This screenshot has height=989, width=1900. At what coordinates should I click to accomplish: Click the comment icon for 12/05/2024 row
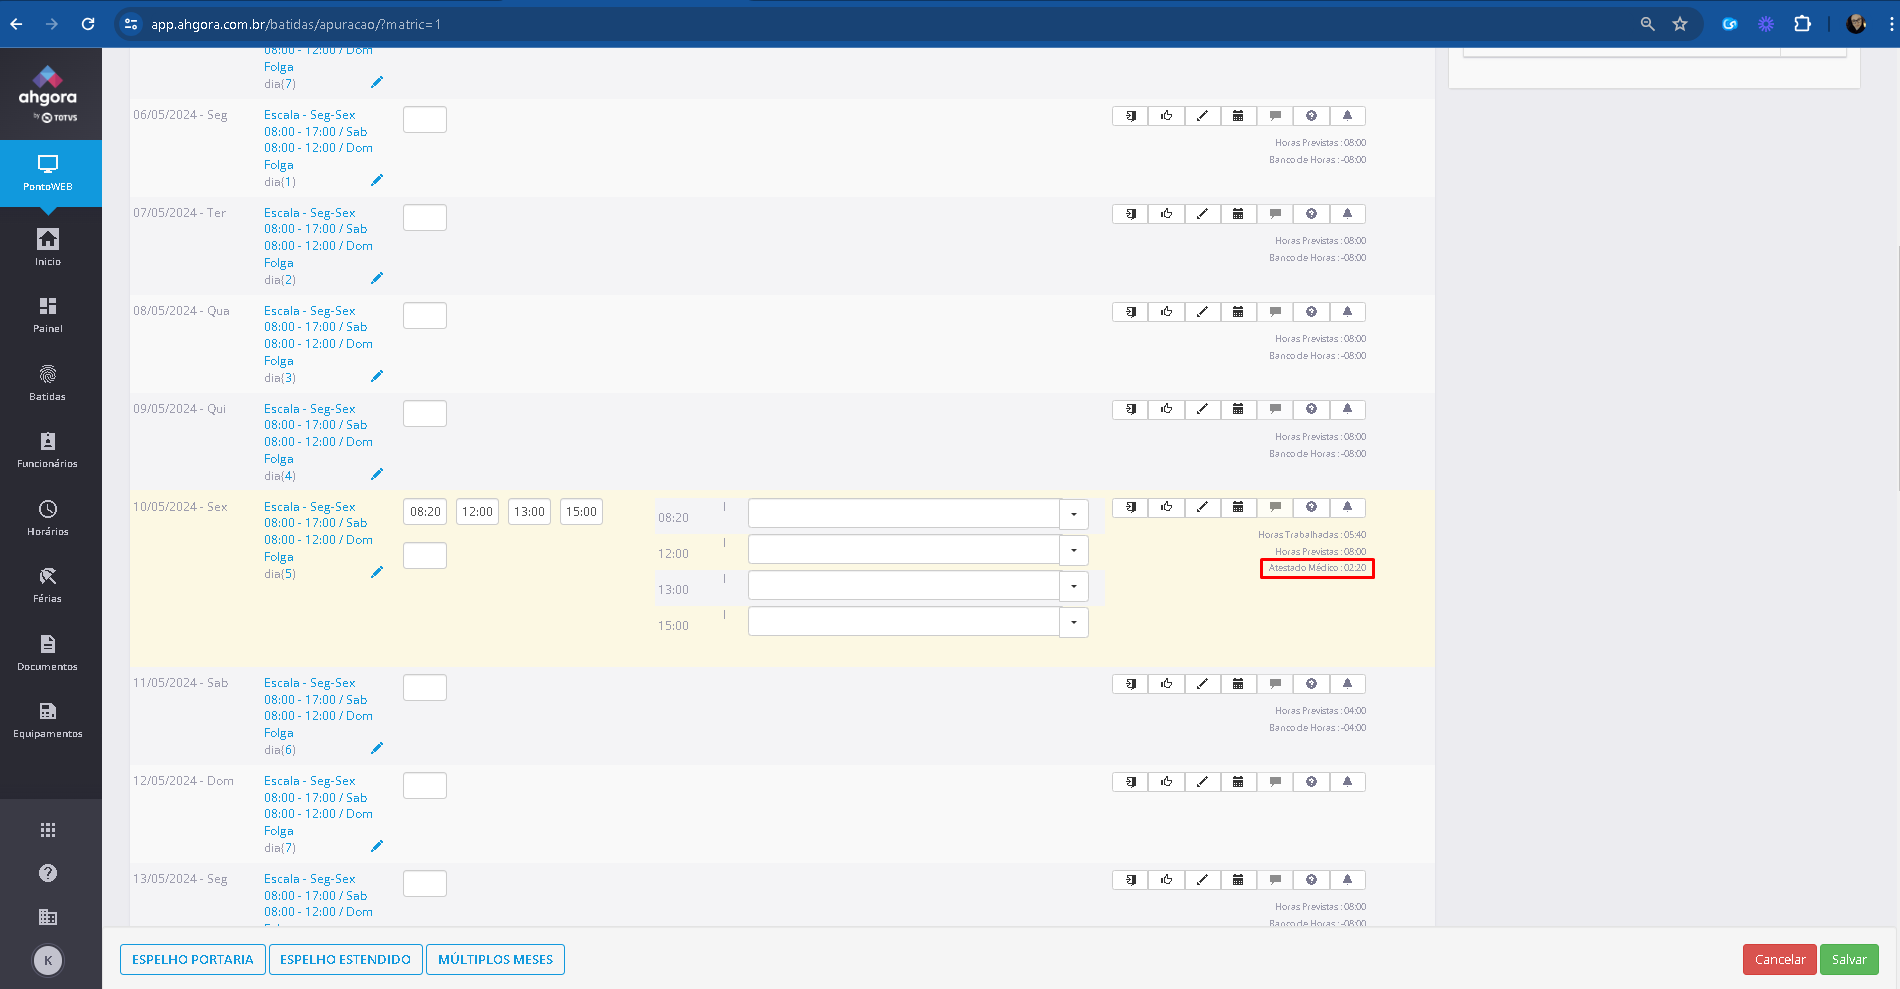1275,782
